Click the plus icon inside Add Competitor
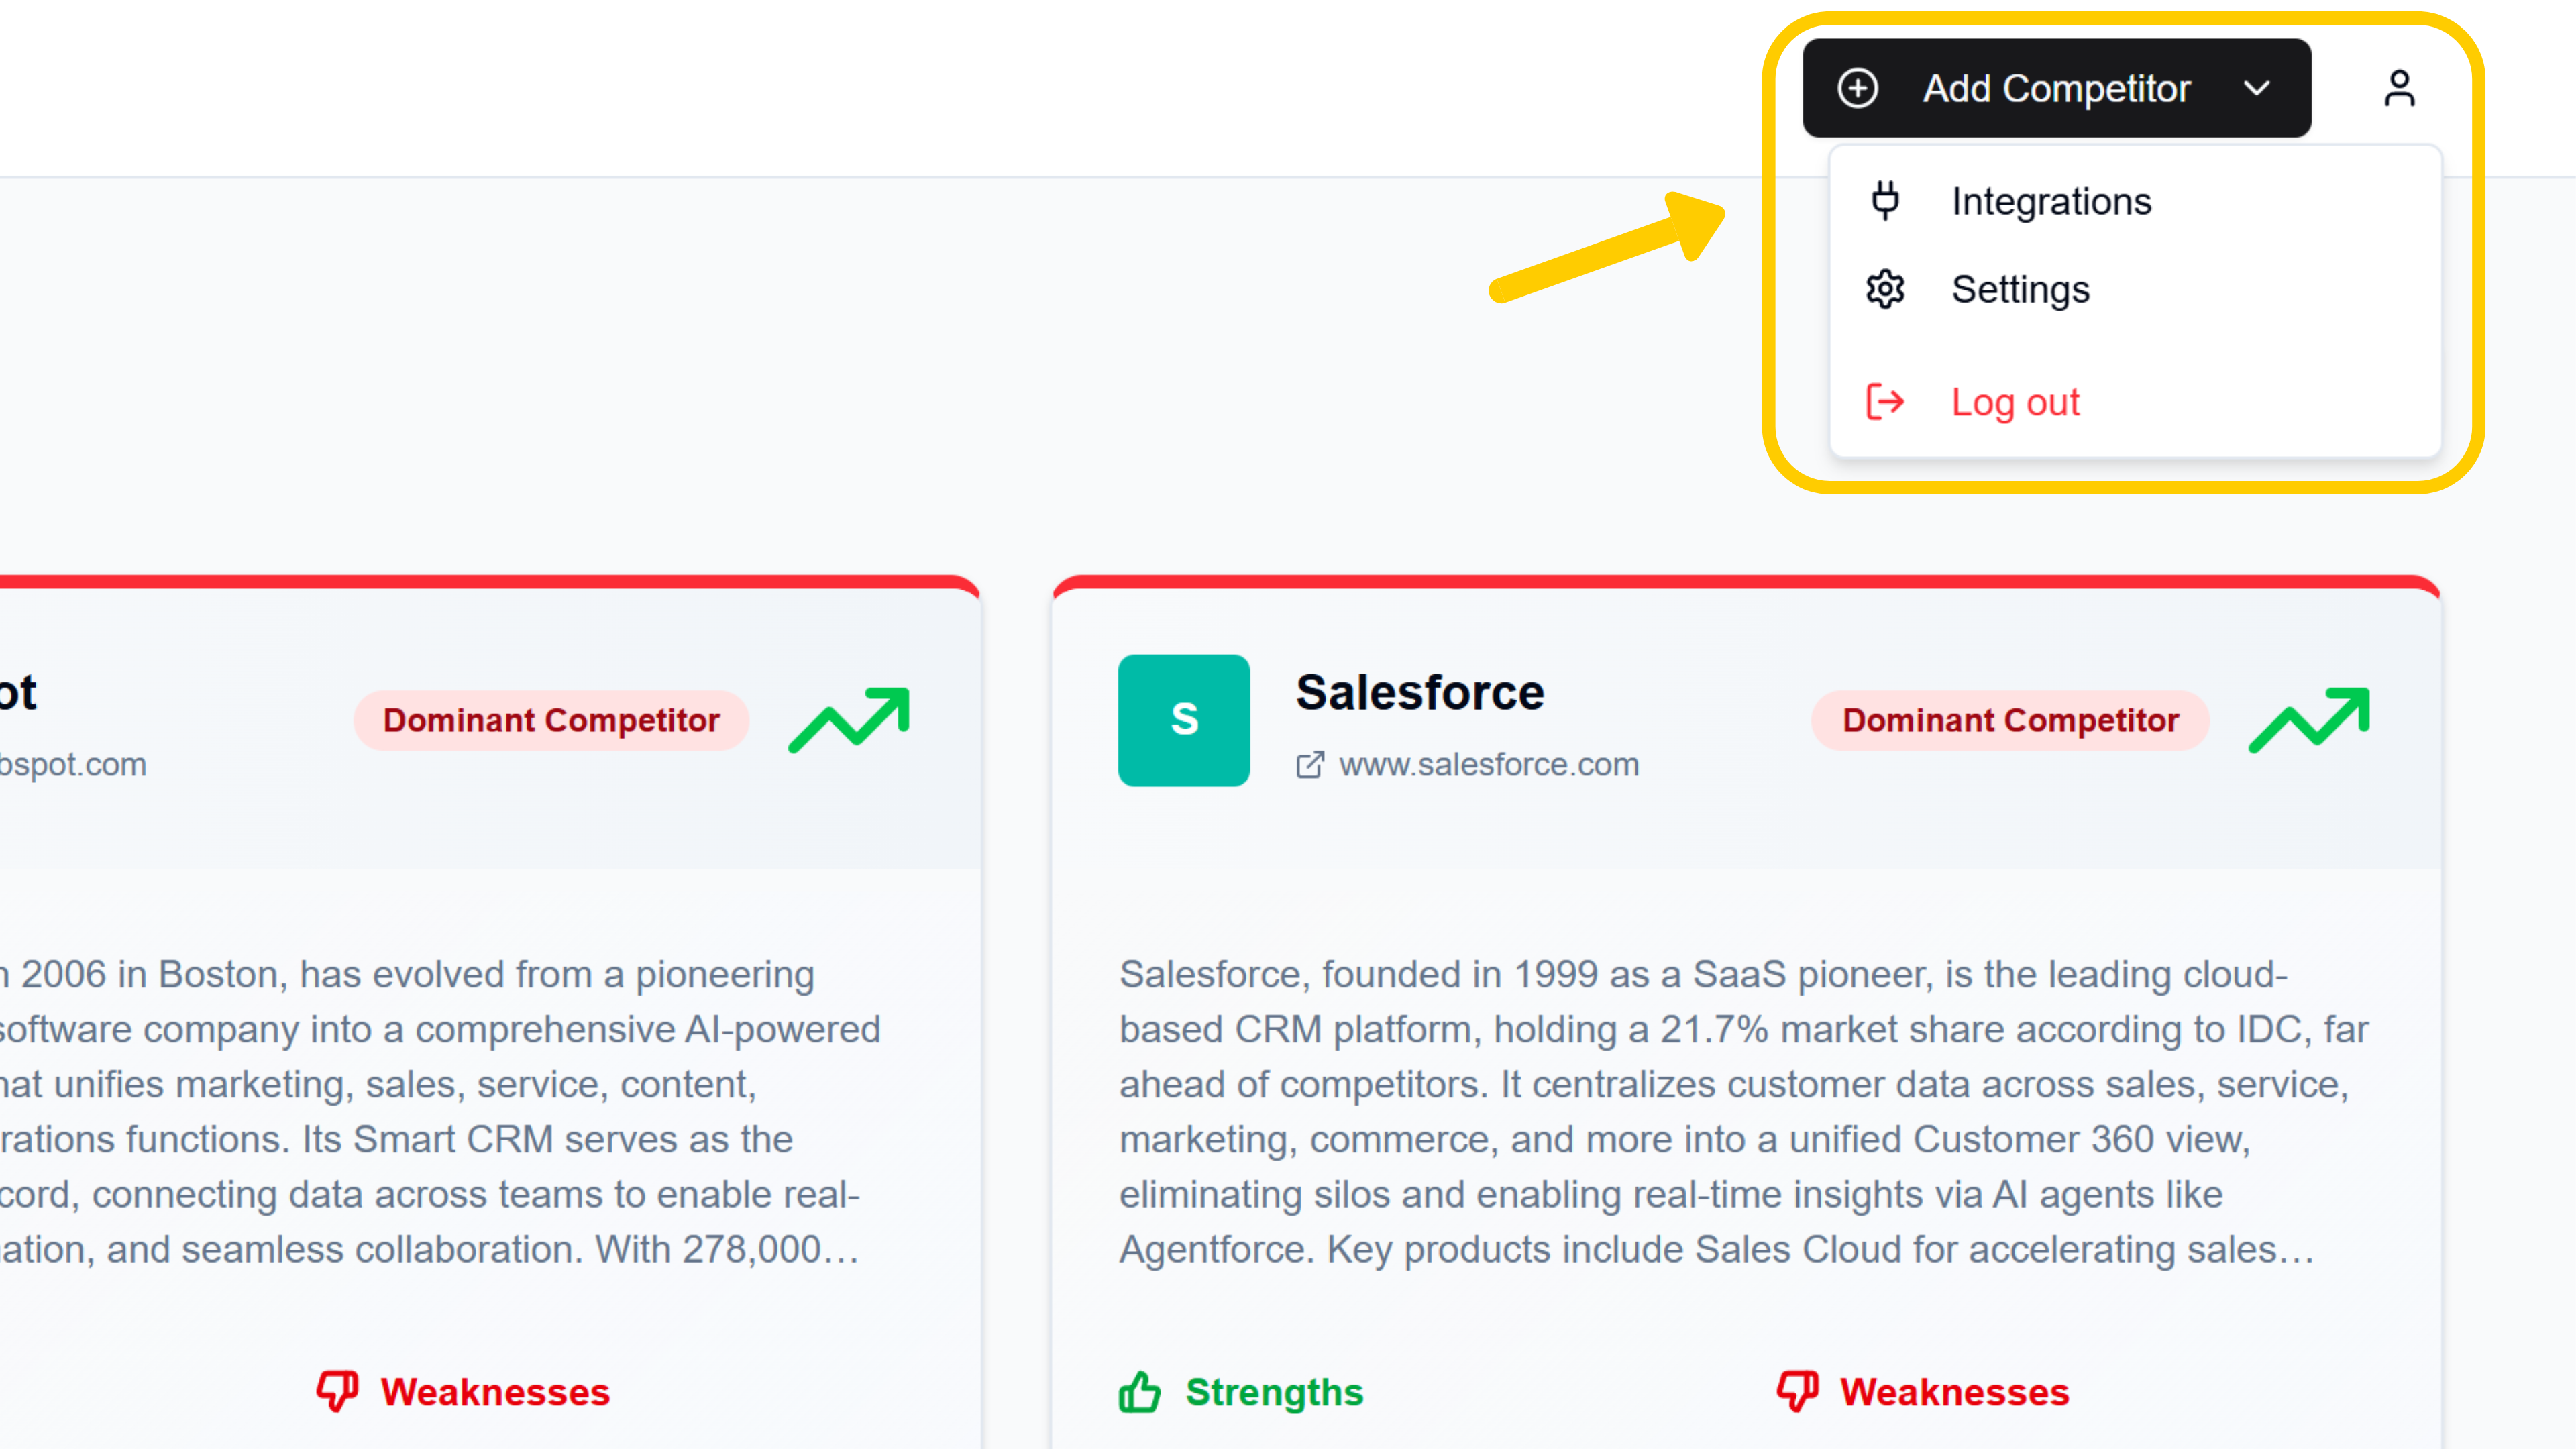Image resolution: width=2576 pixels, height=1449 pixels. pos(1859,88)
